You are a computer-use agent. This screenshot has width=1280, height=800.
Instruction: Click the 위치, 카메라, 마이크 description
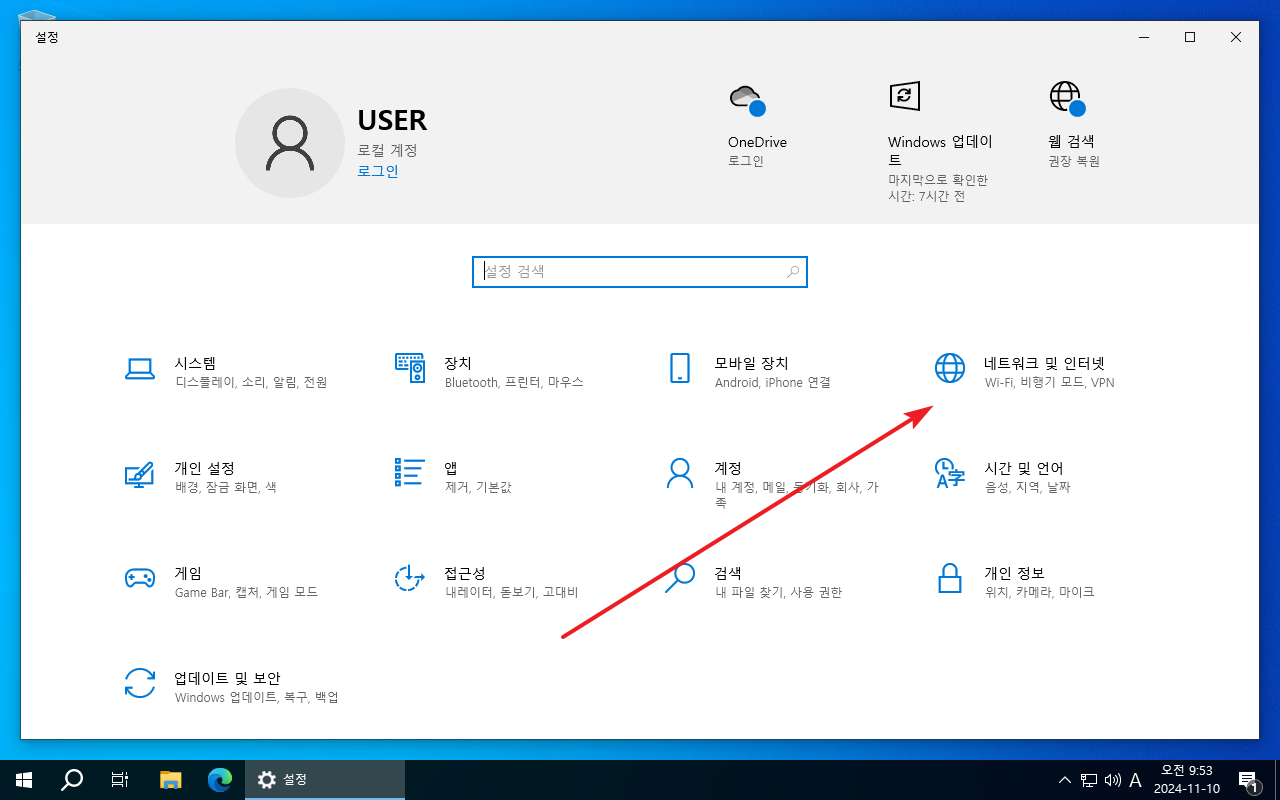click(1040, 592)
